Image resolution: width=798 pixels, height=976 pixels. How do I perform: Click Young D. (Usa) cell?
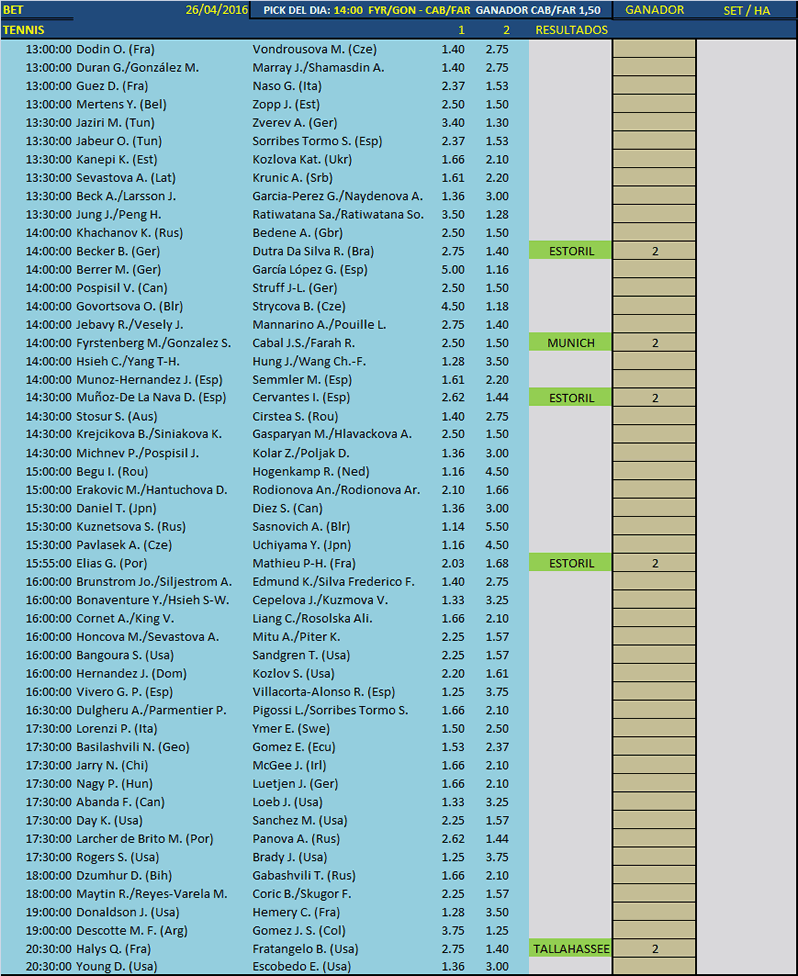click(116, 967)
